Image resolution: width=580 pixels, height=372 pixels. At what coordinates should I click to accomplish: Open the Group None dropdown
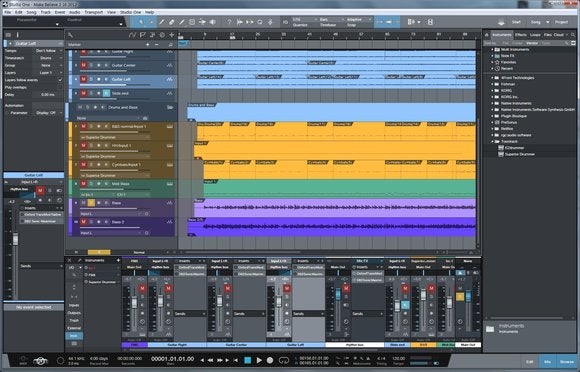48,65
